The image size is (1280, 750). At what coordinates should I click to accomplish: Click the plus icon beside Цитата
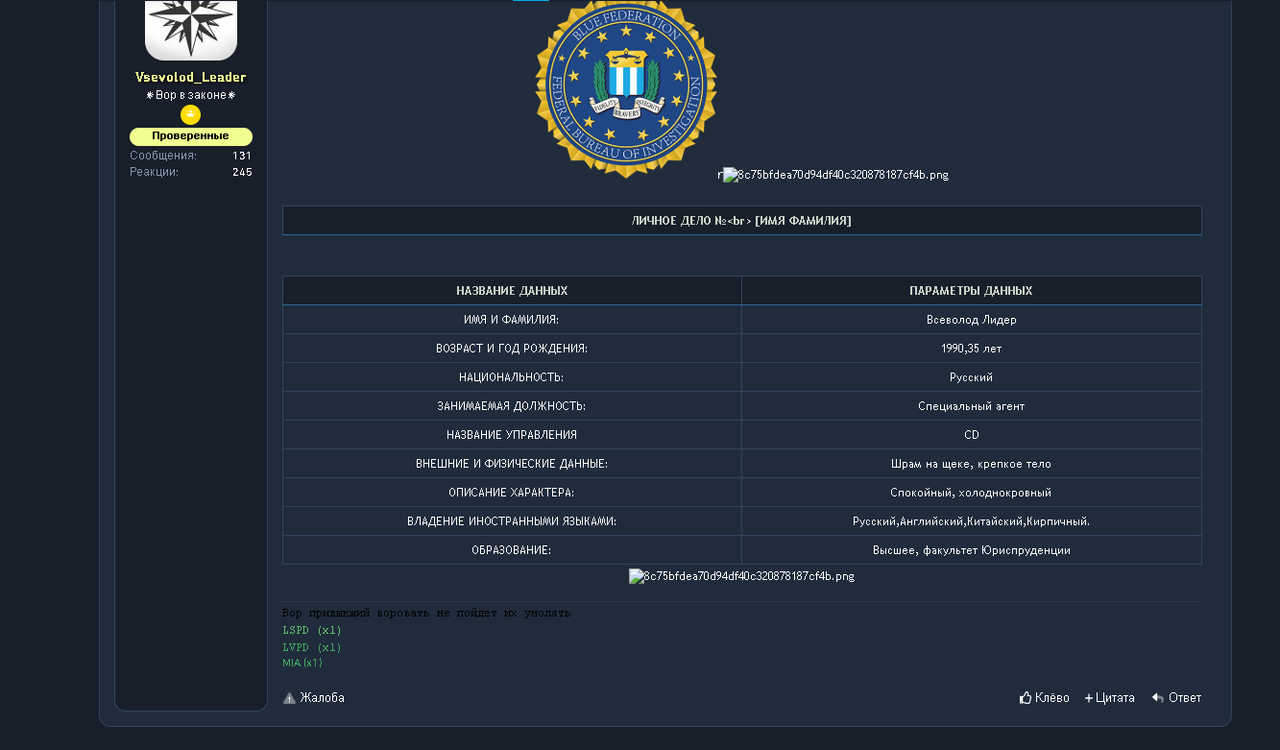(1089, 698)
